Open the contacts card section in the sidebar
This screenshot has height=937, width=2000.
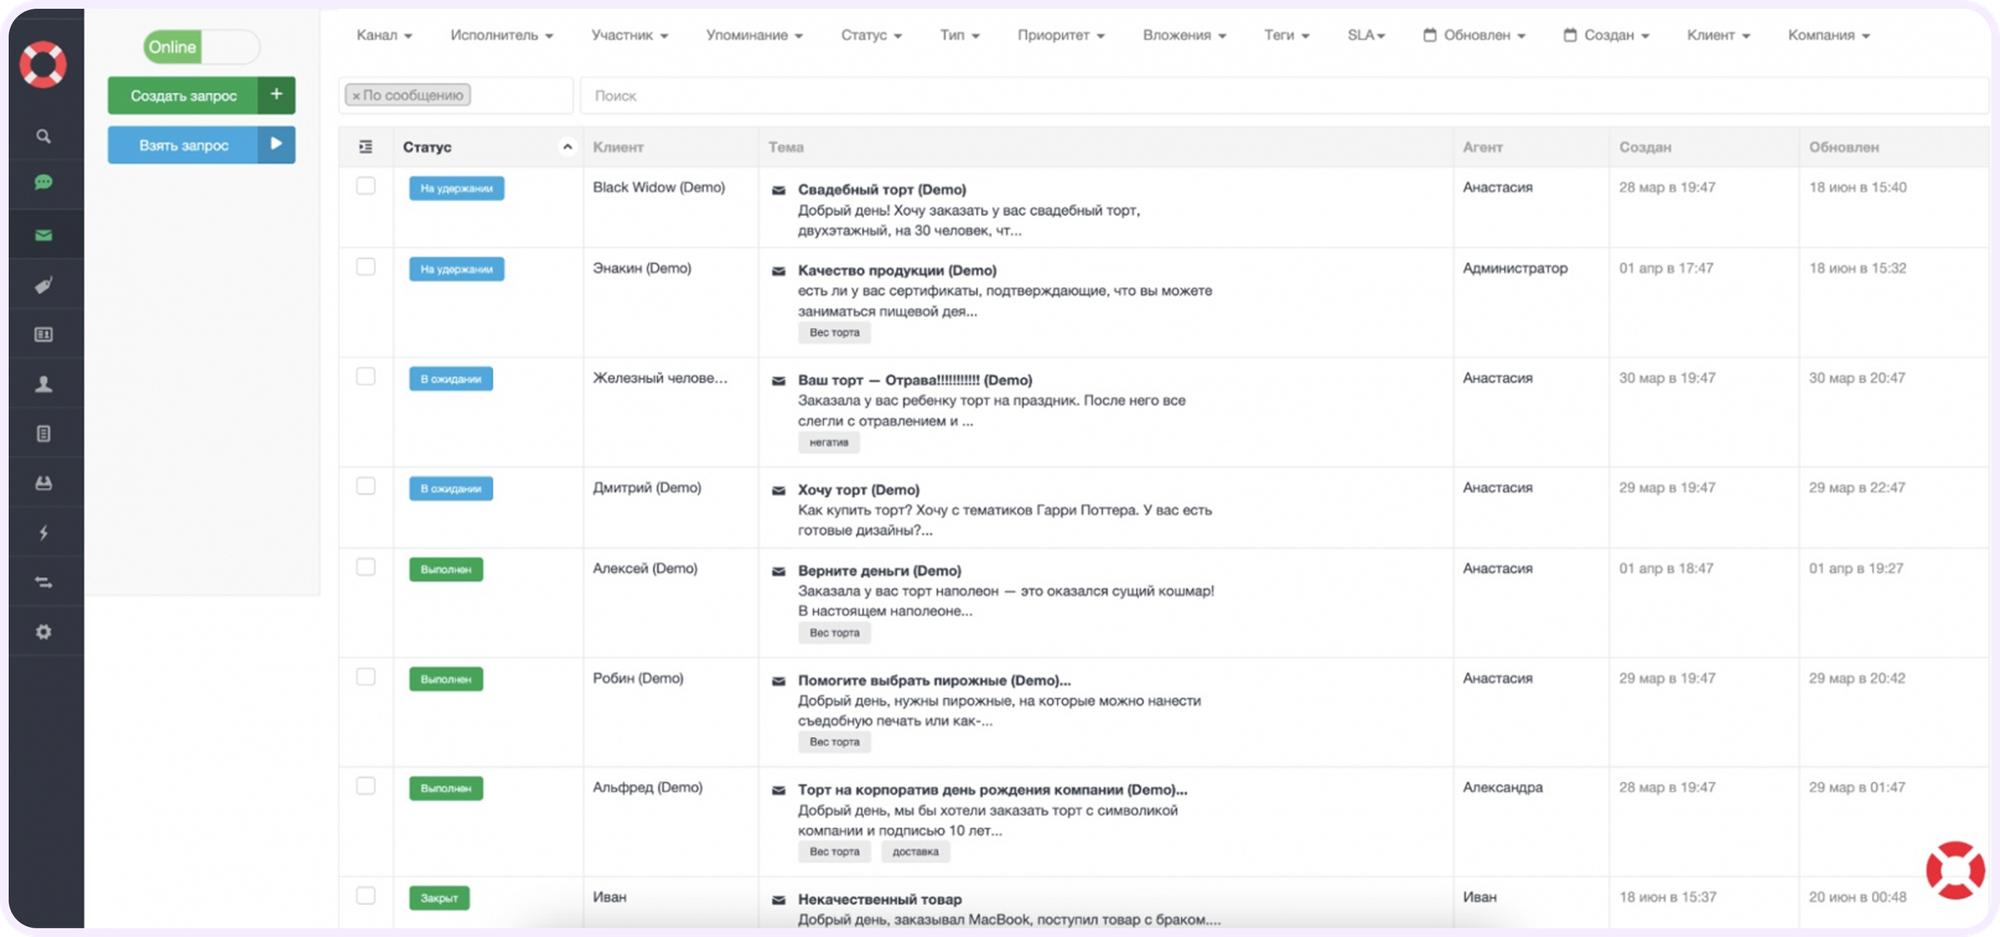44,333
